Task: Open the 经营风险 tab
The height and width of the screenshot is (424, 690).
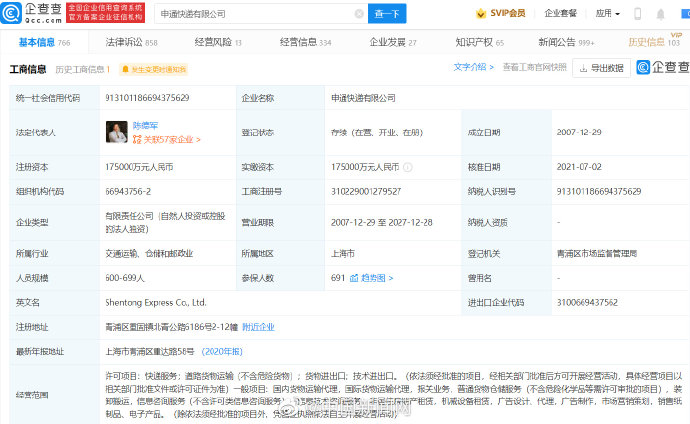Action: coord(218,43)
